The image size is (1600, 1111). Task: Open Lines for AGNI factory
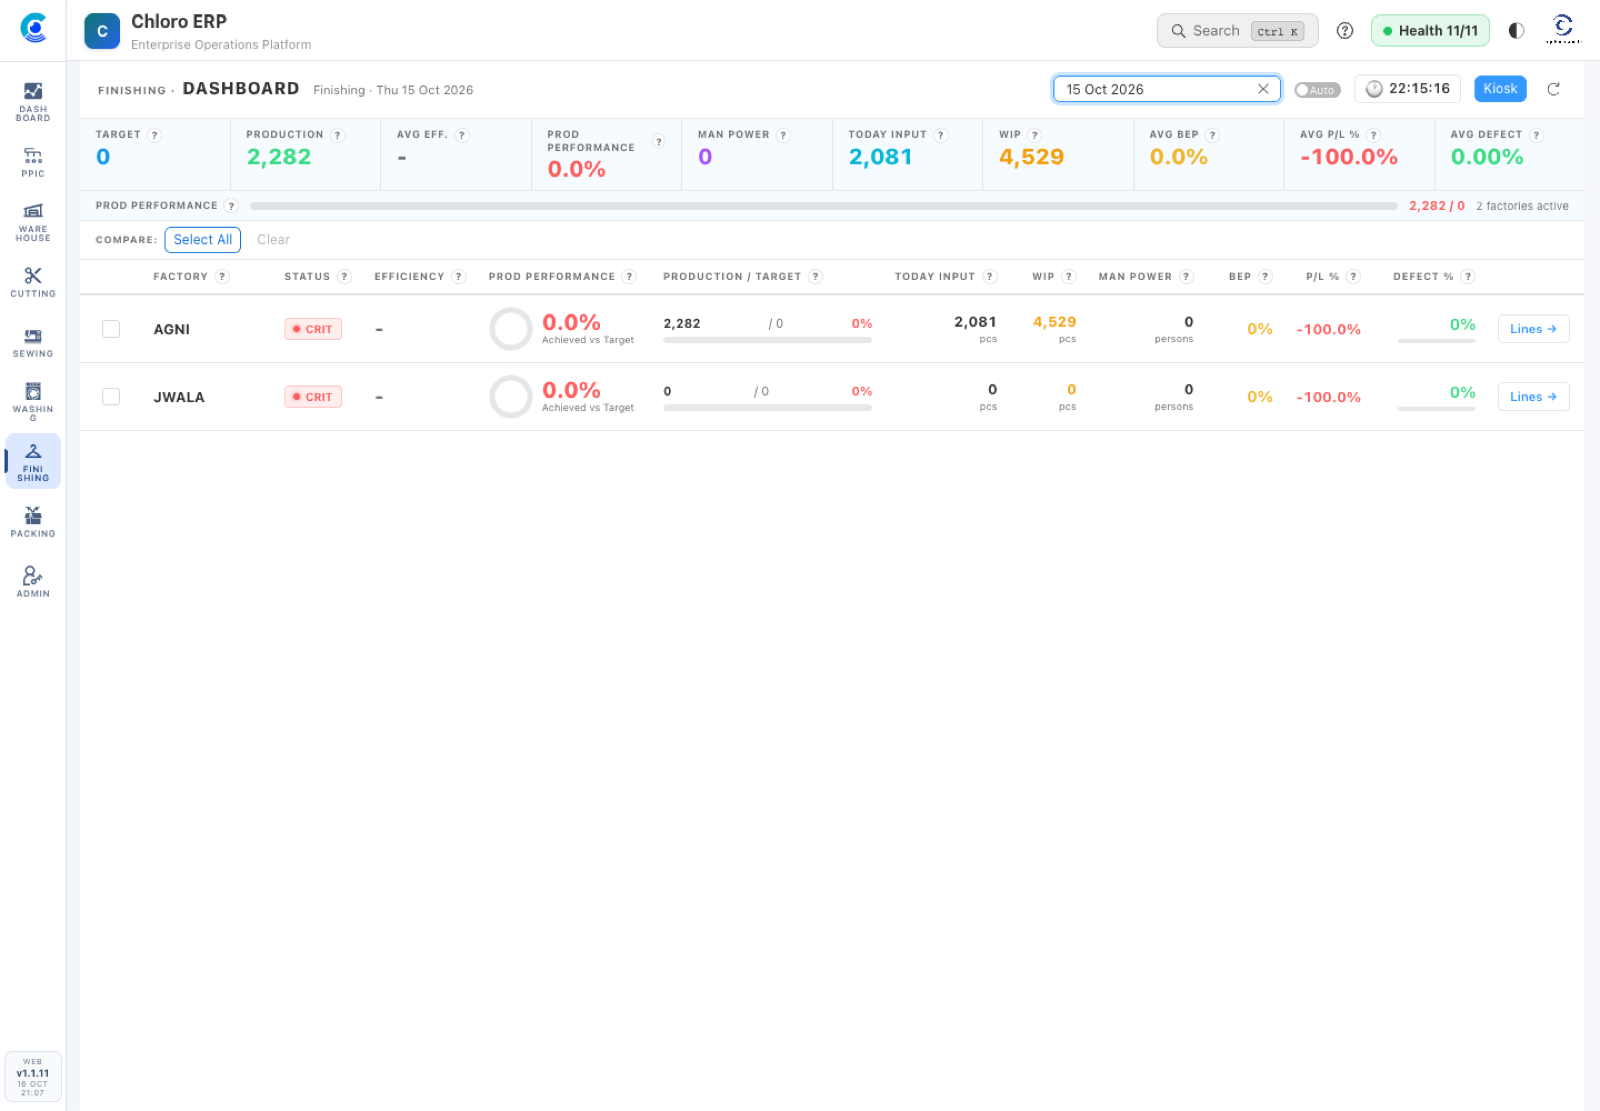(x=1533, y=329)
